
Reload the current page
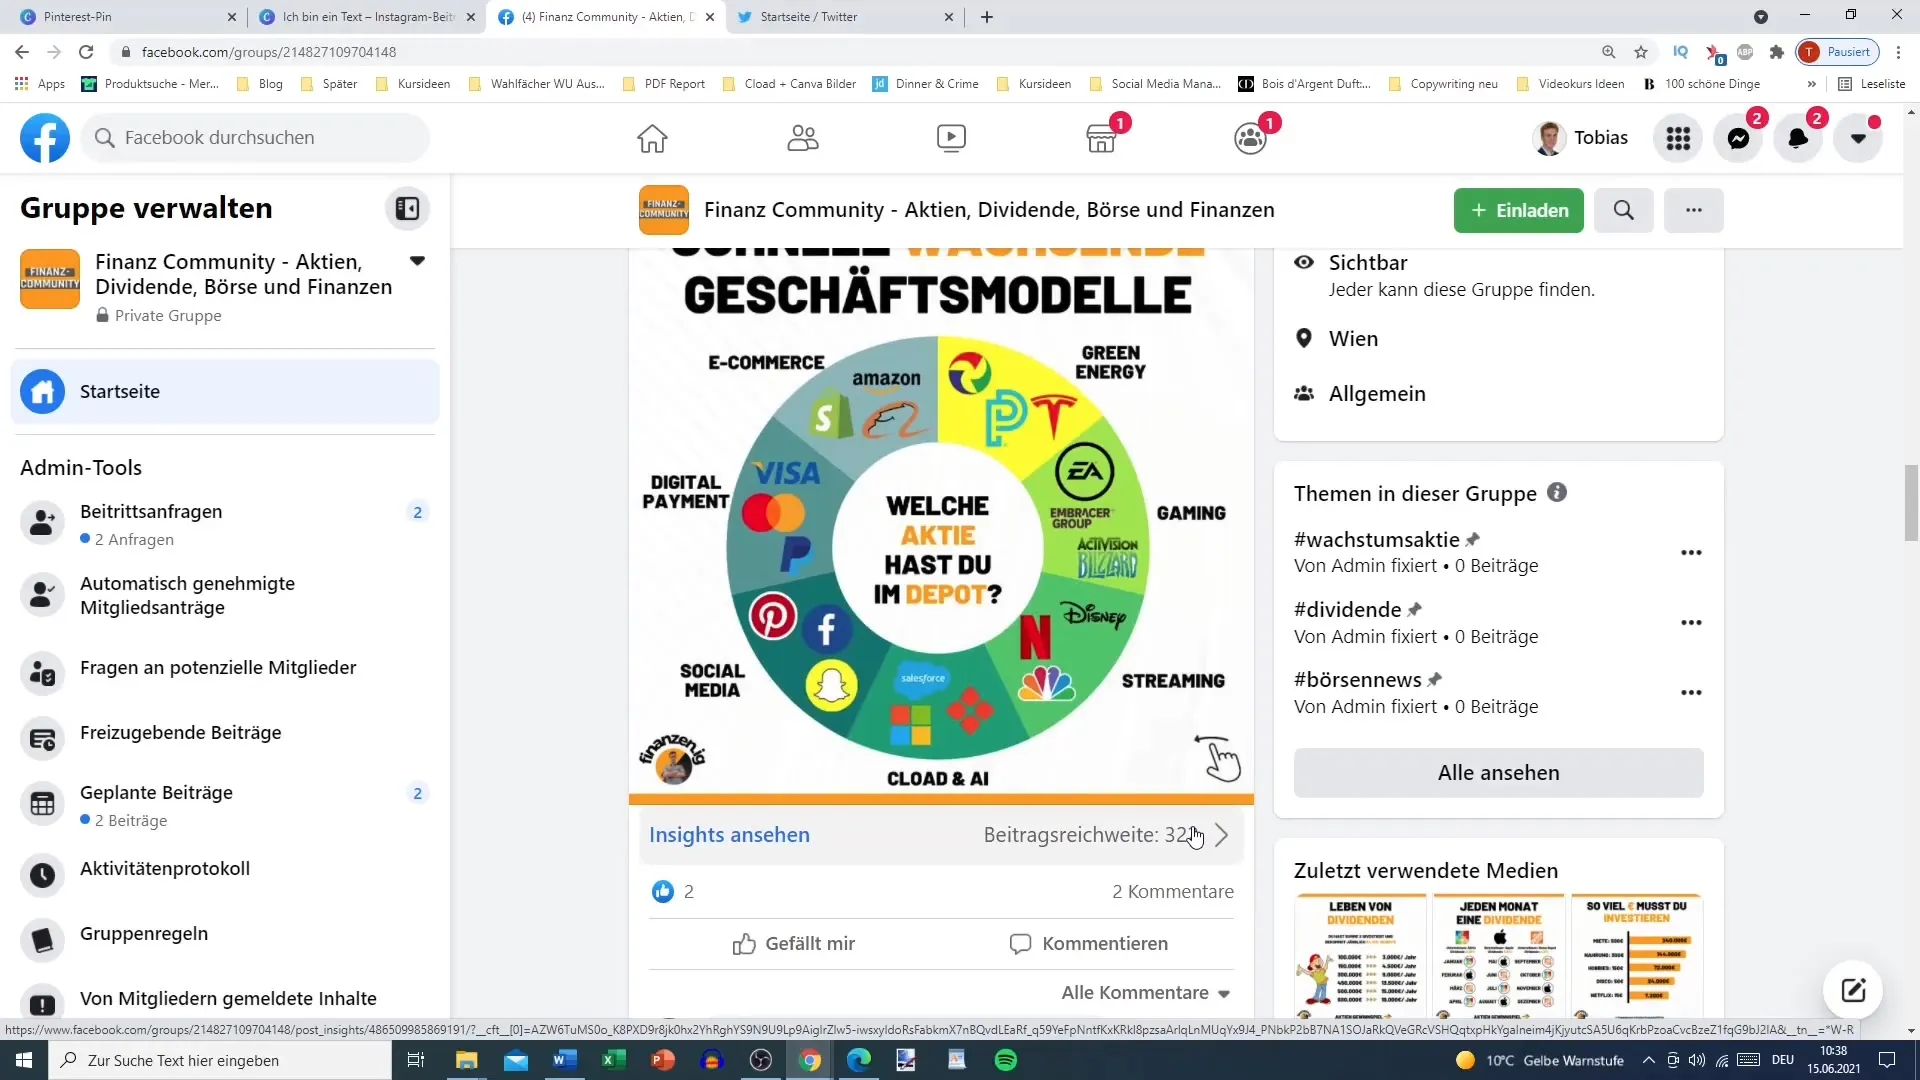pos(86,52)
